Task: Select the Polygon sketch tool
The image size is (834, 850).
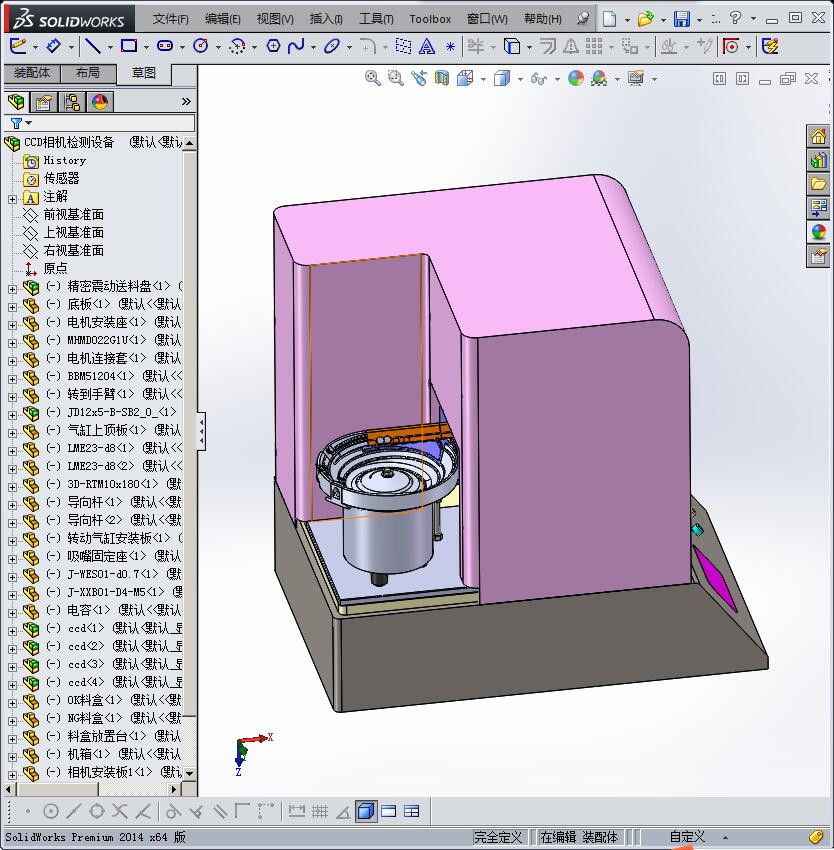Action: [273, 46]
